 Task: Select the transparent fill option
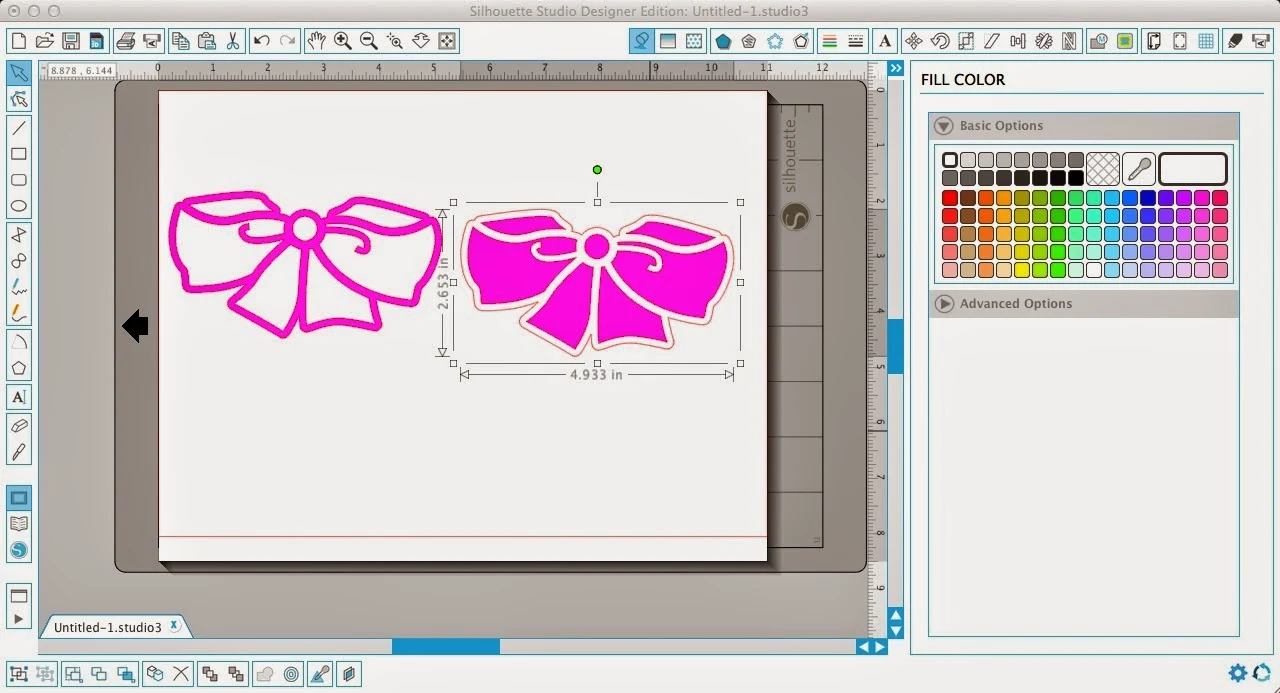(1103, 168)
